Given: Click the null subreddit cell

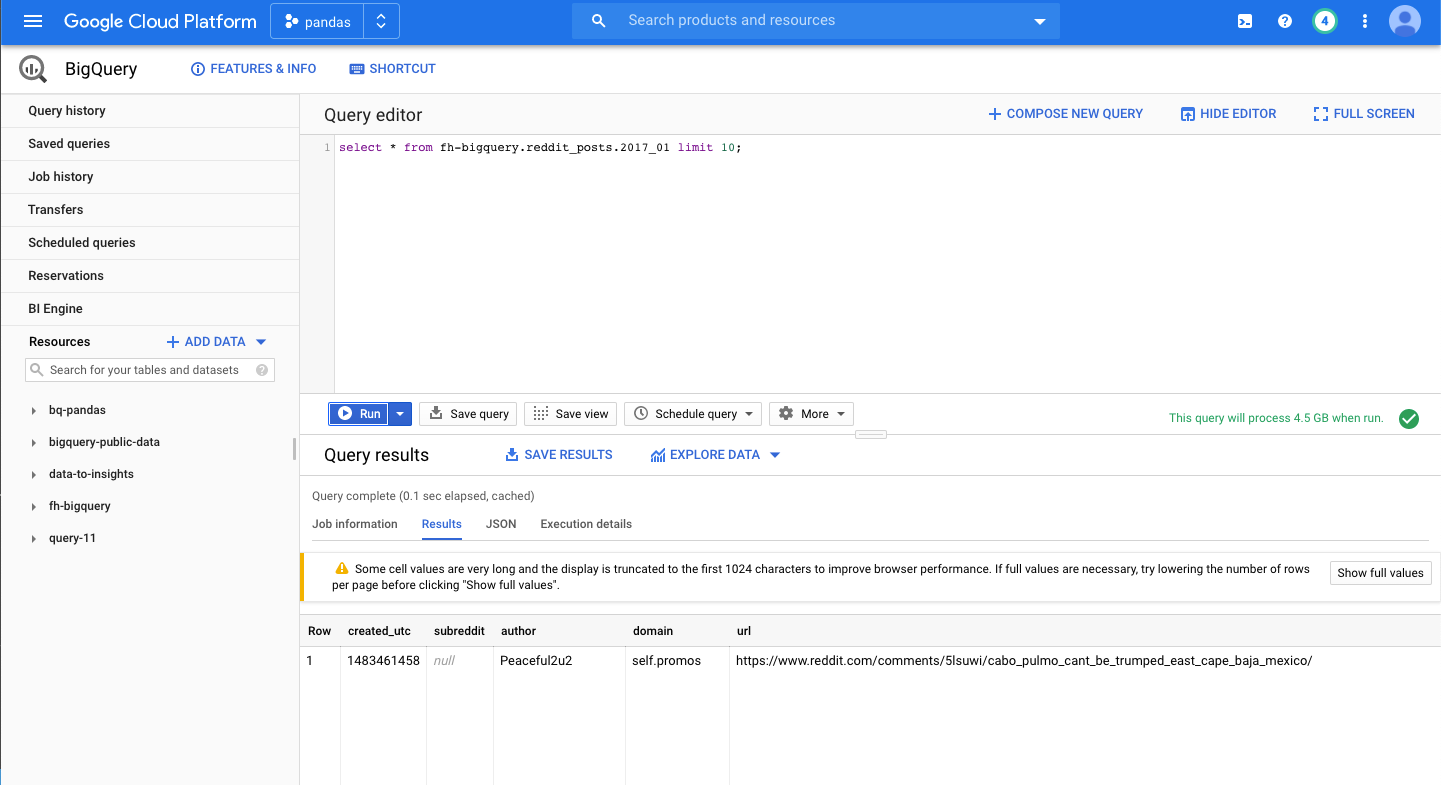Looking at the screenshot, I should tap(444, 661).
